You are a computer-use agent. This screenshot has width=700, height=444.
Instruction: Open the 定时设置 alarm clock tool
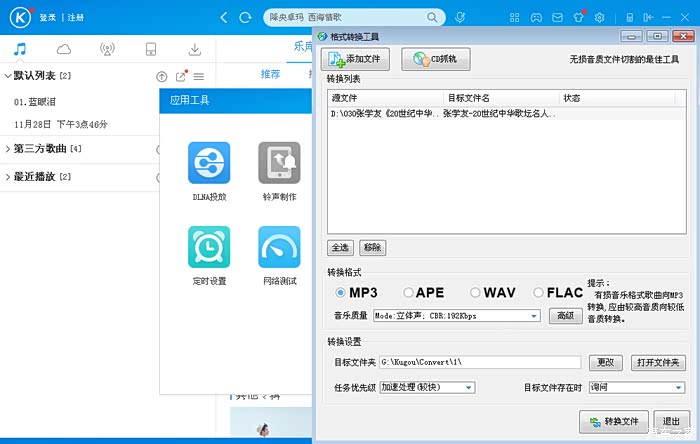coord(209,247)
